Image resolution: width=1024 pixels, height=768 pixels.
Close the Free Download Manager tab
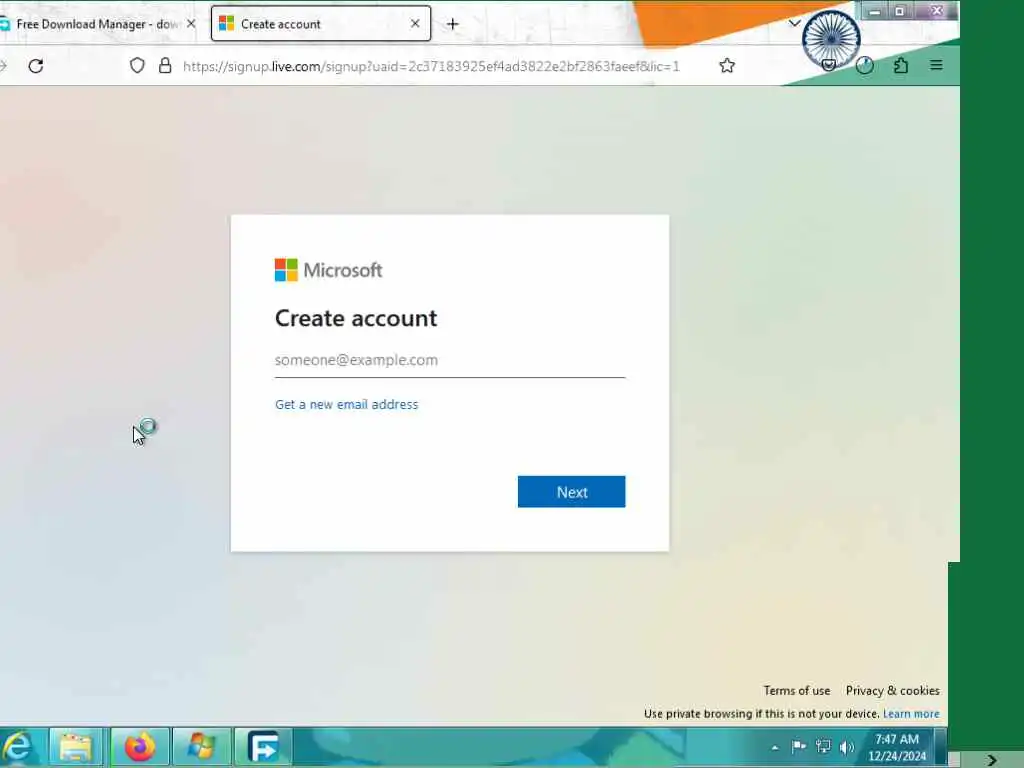point(191,24)
